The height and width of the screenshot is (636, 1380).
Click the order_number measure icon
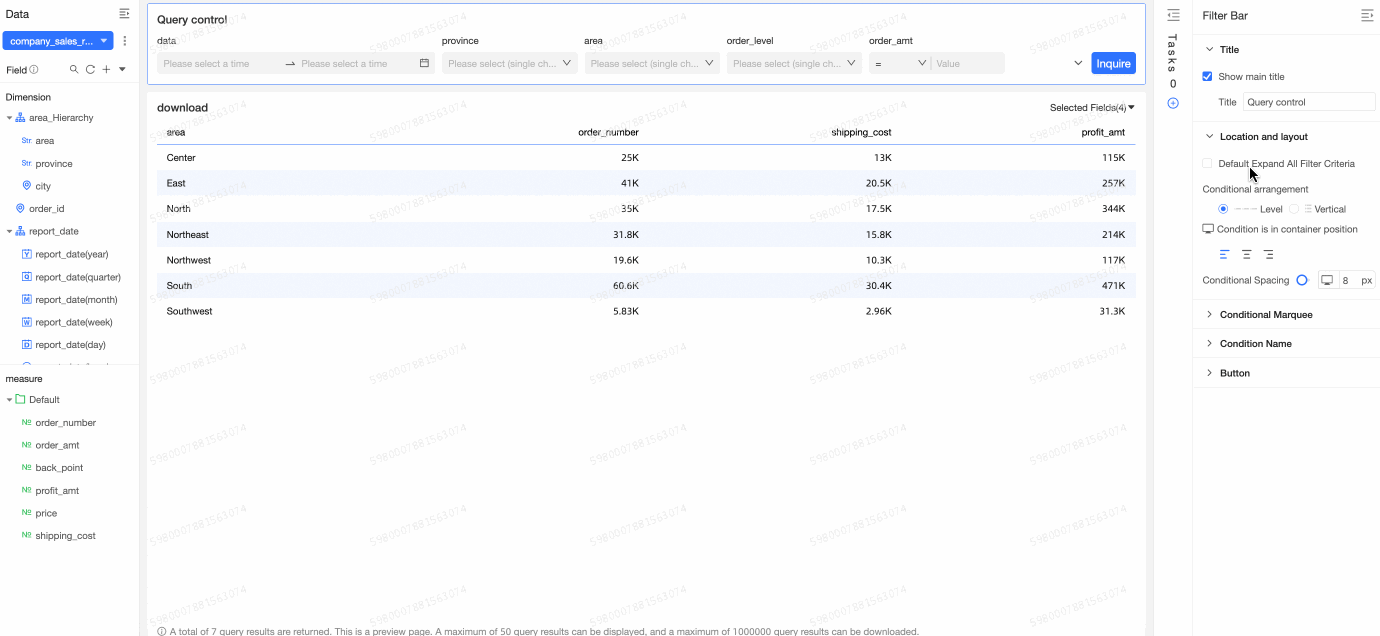pos(26,422)
